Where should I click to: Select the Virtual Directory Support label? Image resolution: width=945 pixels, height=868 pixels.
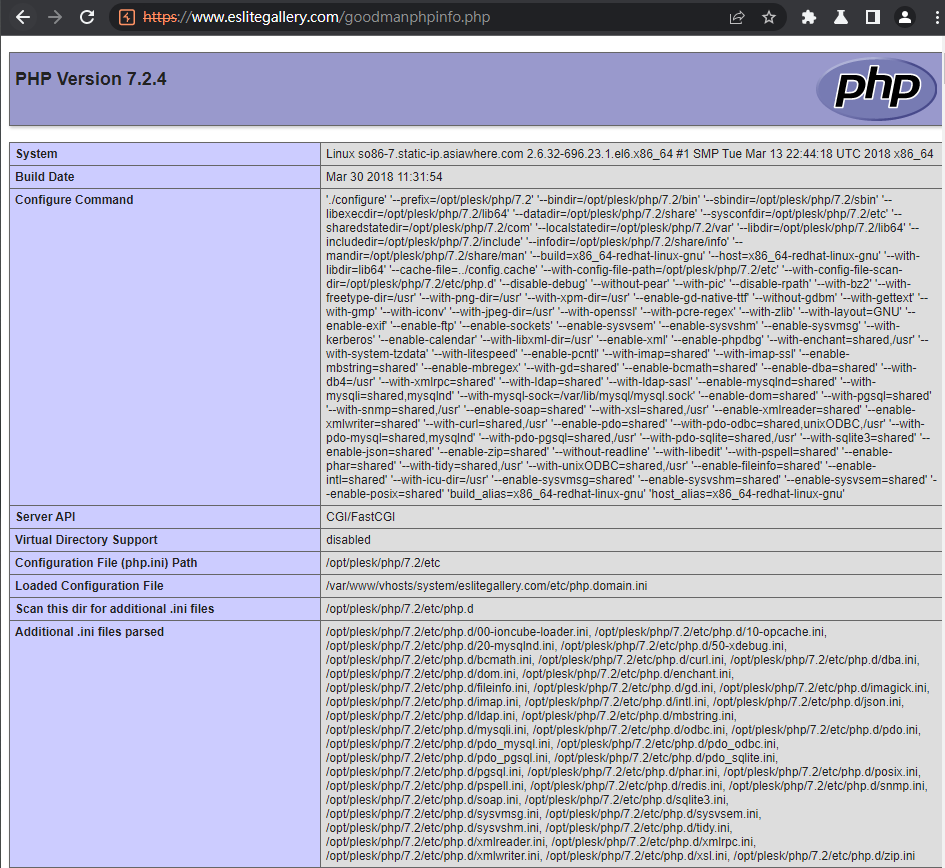pyautogui.click(x=86, y=539)
